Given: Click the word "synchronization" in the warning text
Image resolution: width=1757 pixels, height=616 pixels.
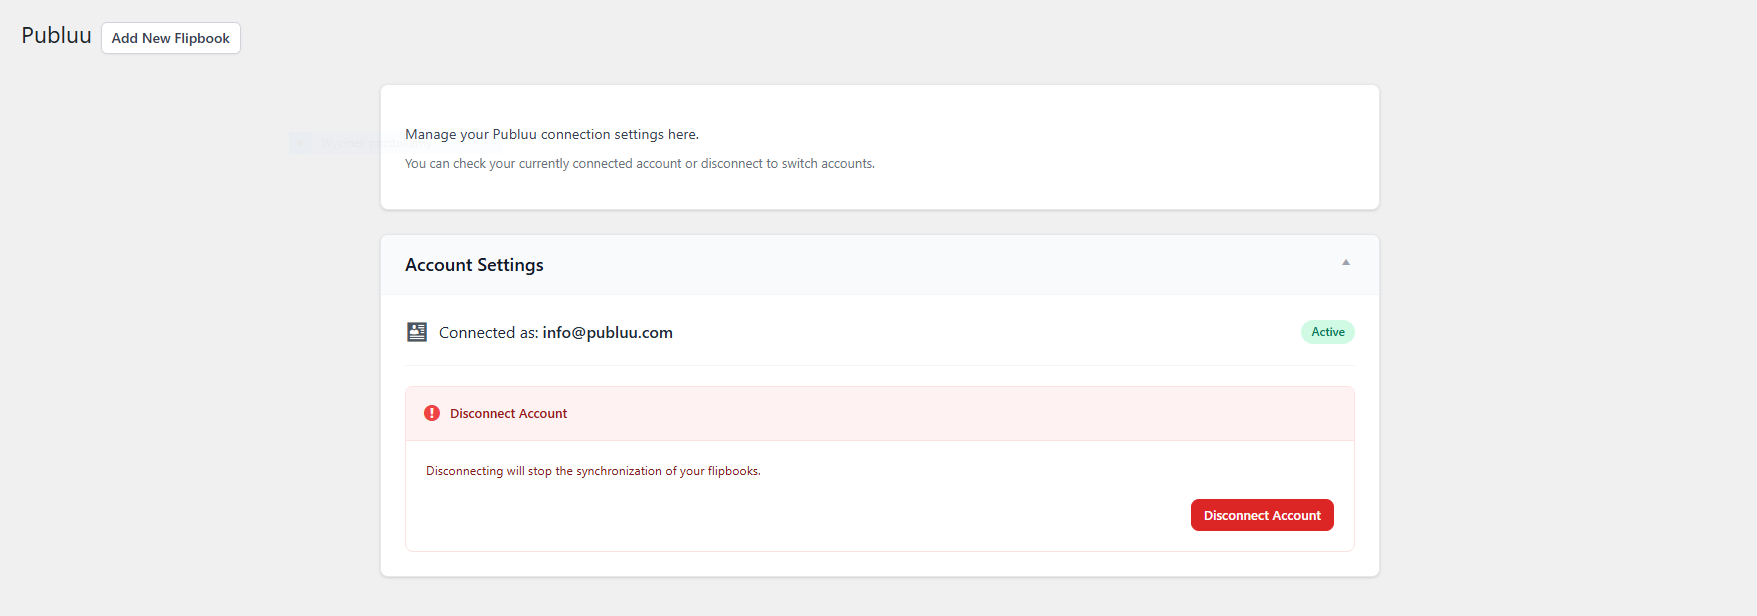Looking at the screenshot, I should [x=619, y=471].
